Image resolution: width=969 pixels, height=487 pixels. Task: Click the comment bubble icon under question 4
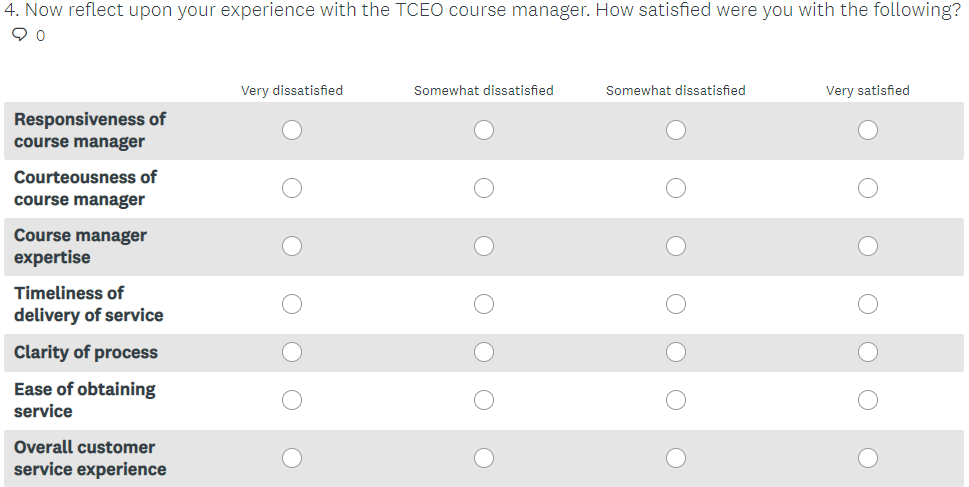coord(20,36)
